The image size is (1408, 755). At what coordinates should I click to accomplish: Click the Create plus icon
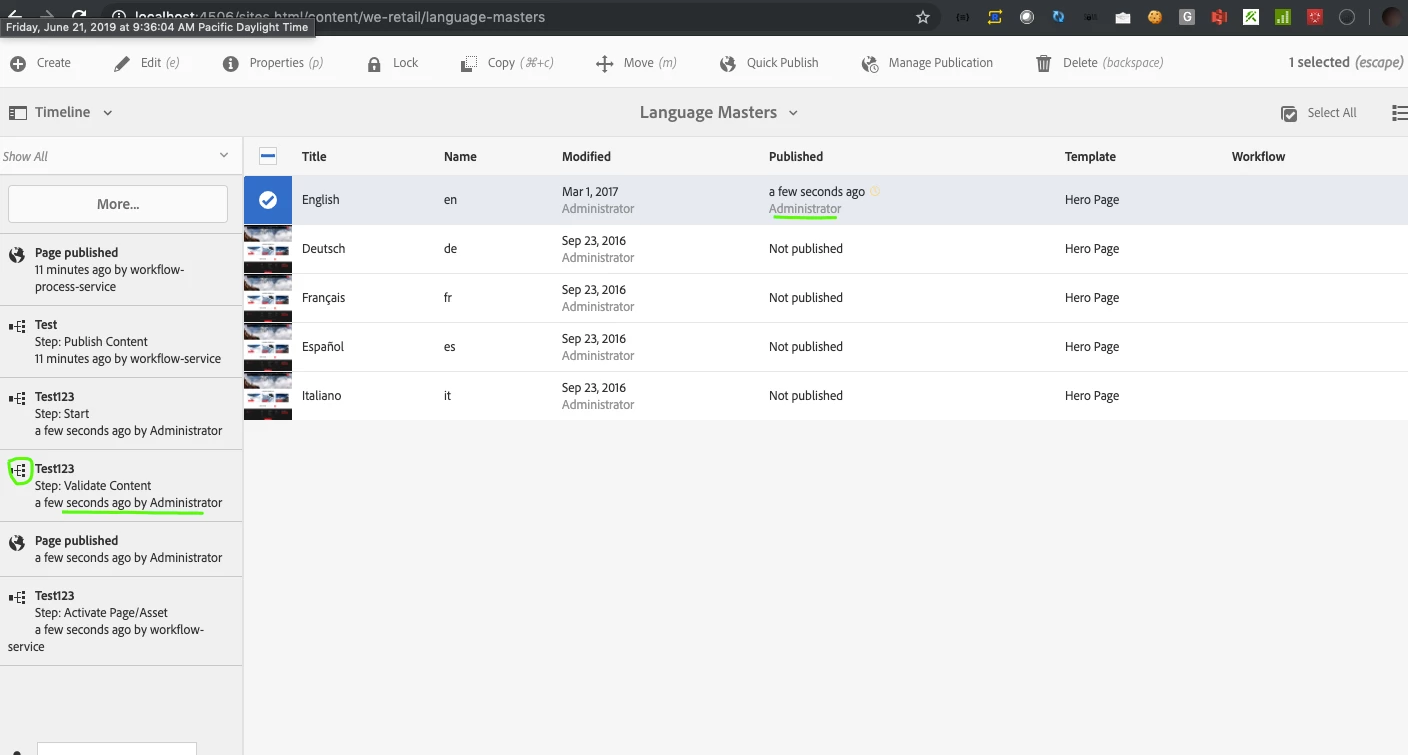(x=18, y=63)
